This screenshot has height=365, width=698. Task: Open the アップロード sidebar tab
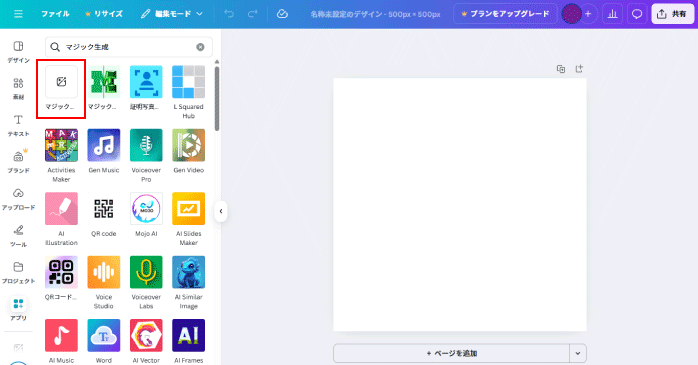click(18, 199)
